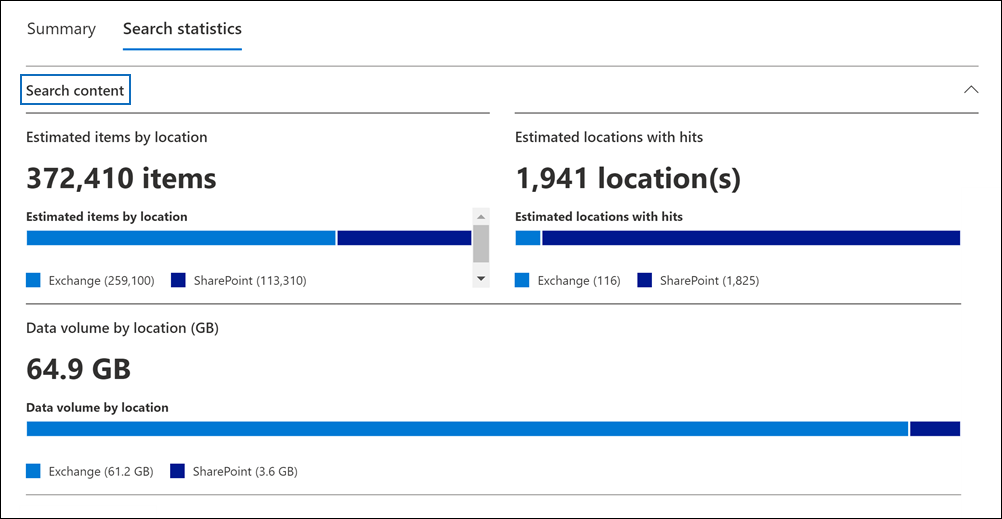The height and width of the screenshot is (519, 1002).
Task: Click the SharePoint segment of data volume bar
Action: tap(935, 429)
